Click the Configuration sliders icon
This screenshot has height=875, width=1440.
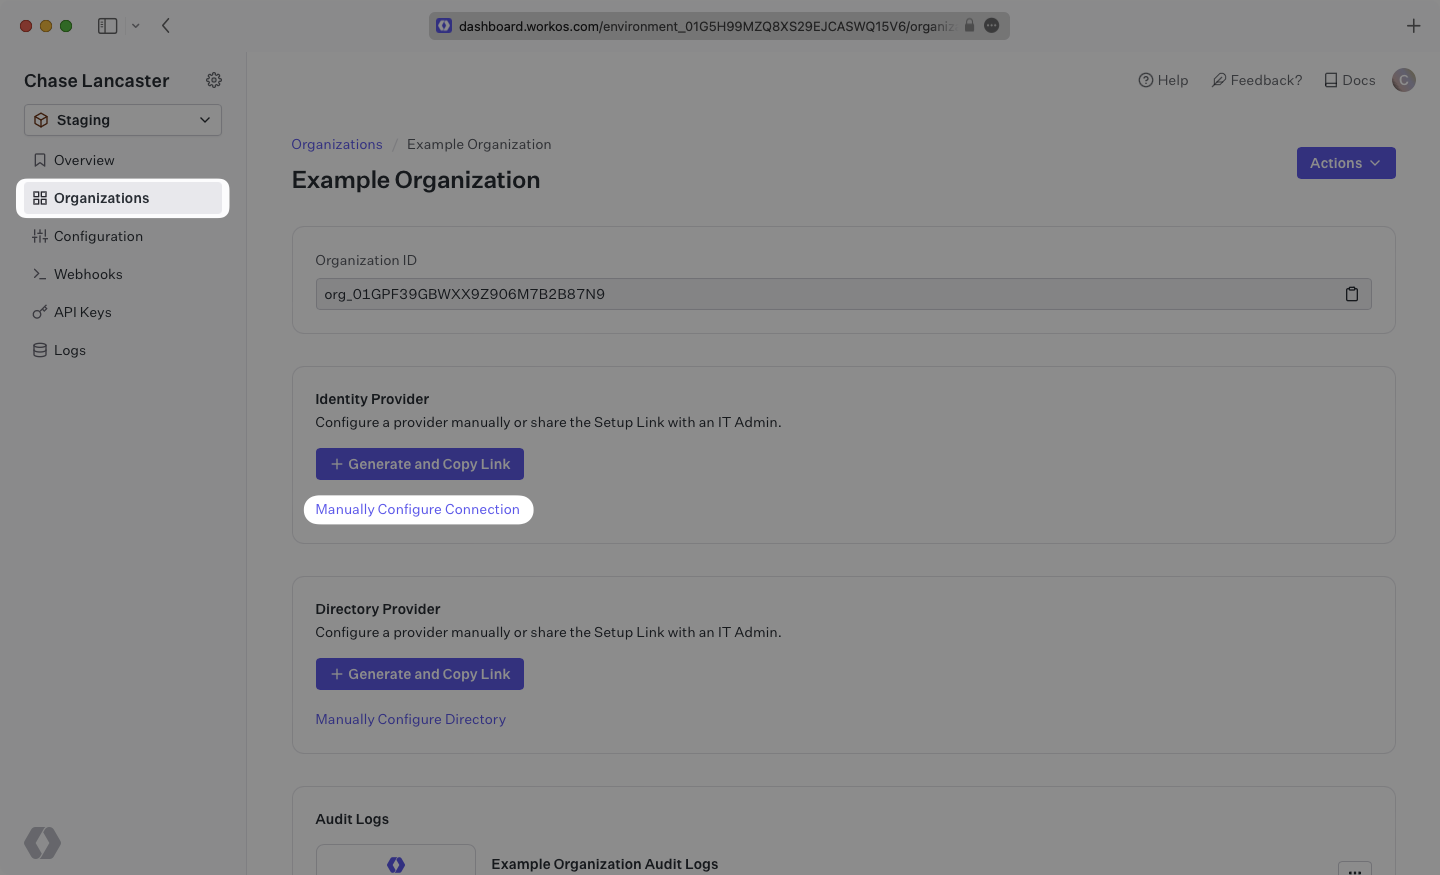[x=40, y=235]
